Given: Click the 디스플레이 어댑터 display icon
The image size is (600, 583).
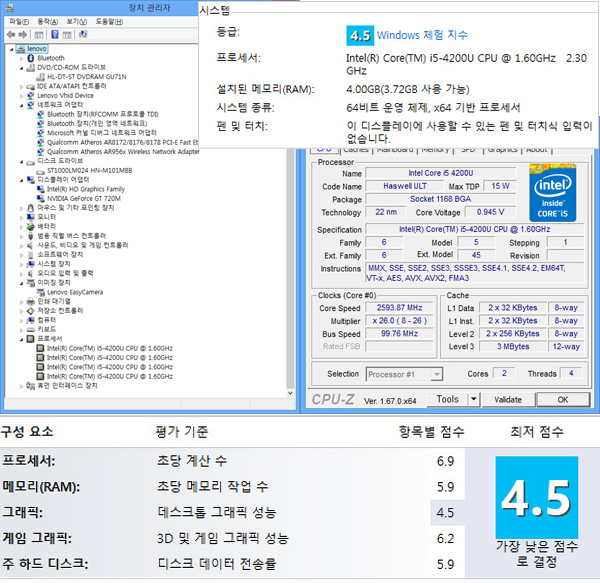Looking at the screenshot, I should [x=31, y=180].
